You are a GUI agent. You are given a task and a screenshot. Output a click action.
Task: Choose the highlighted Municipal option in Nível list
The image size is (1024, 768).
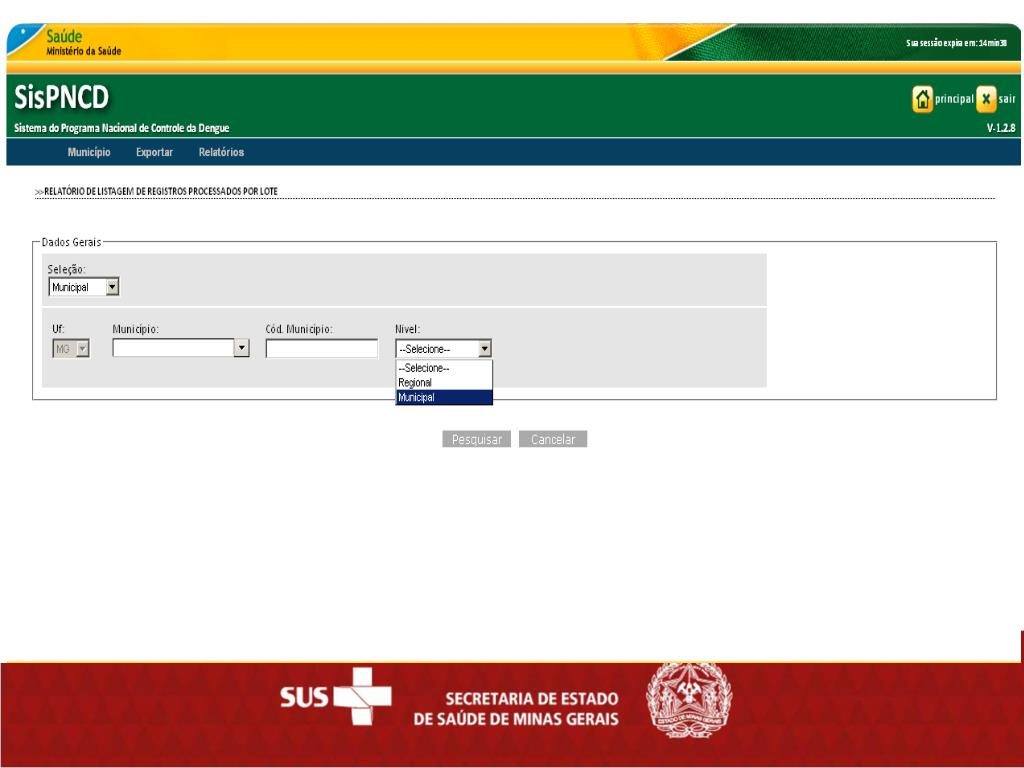click(444, 397)
